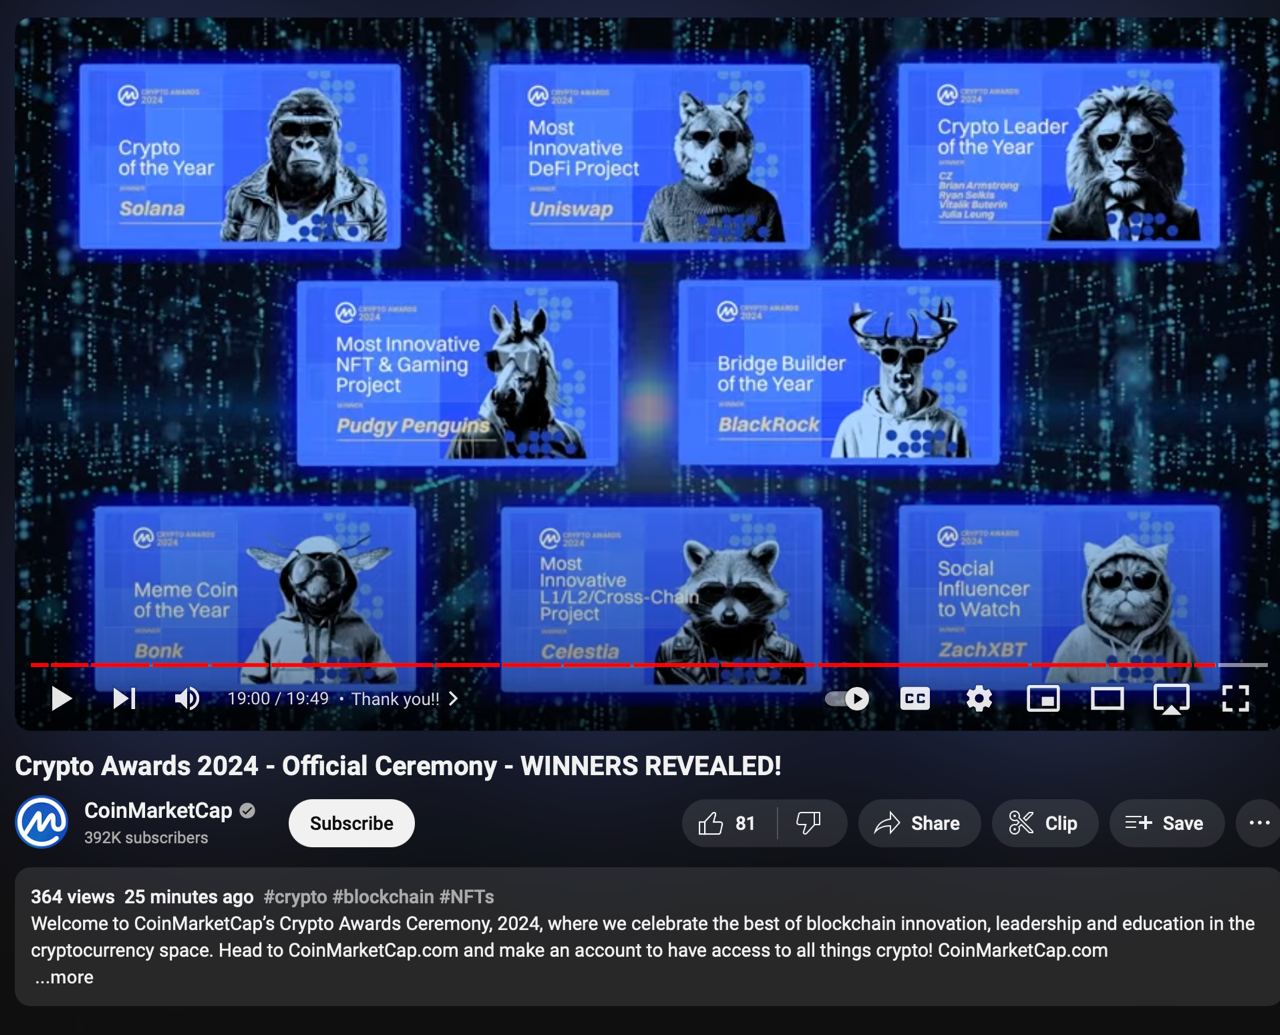Enable miniplayer mode
This screenshot has height=1035, width=1280.
1043,699
